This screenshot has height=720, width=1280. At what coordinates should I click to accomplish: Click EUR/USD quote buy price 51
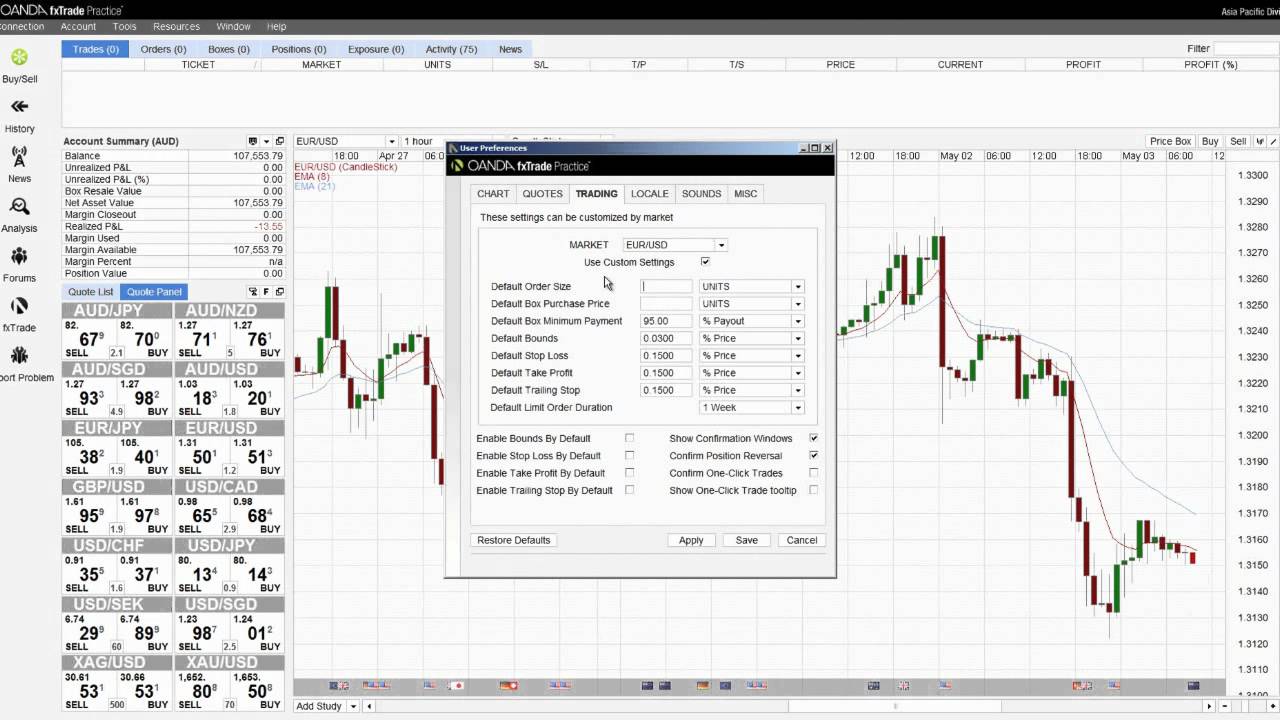[x=258, y=457]
